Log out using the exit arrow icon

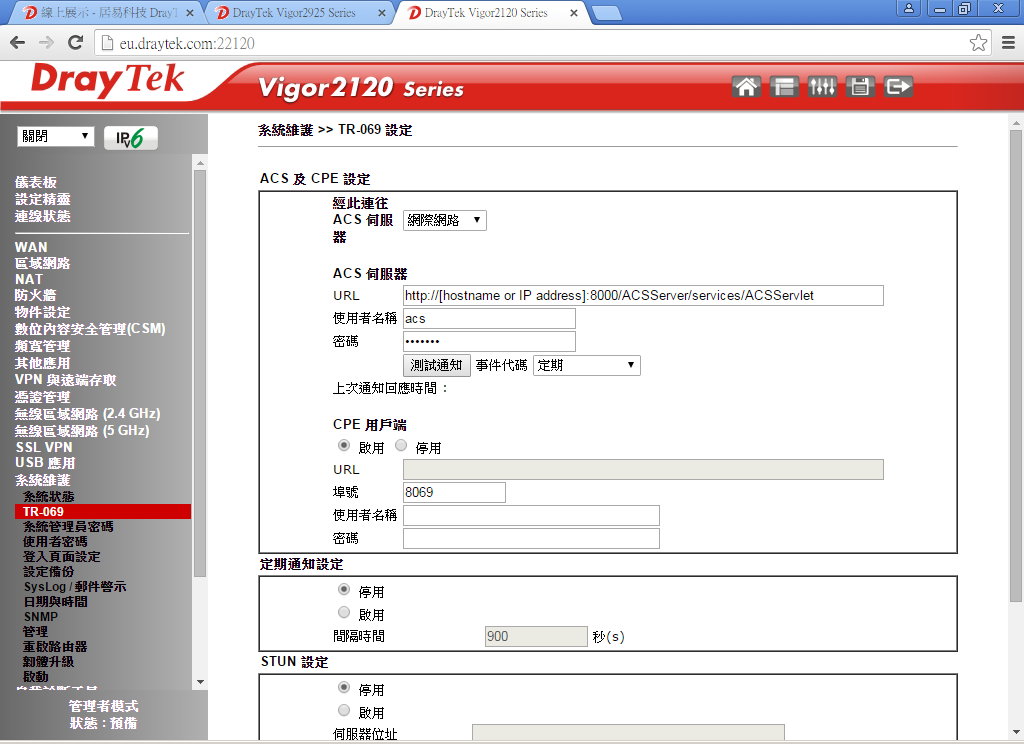point(898,86)
